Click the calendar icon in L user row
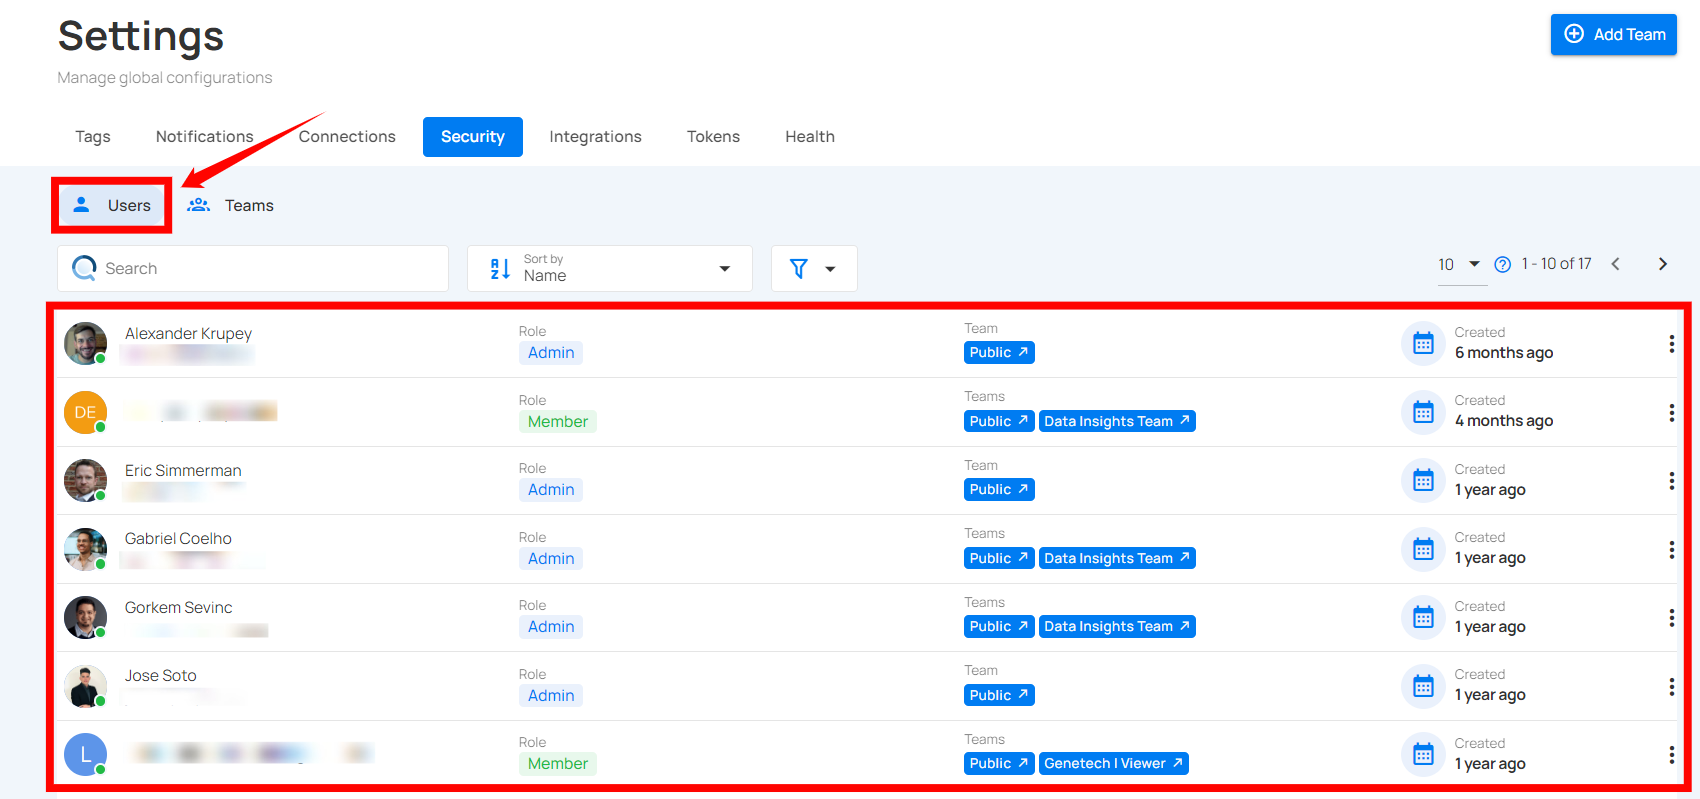The image size is (1700, 799). [x=1423, y=754]
